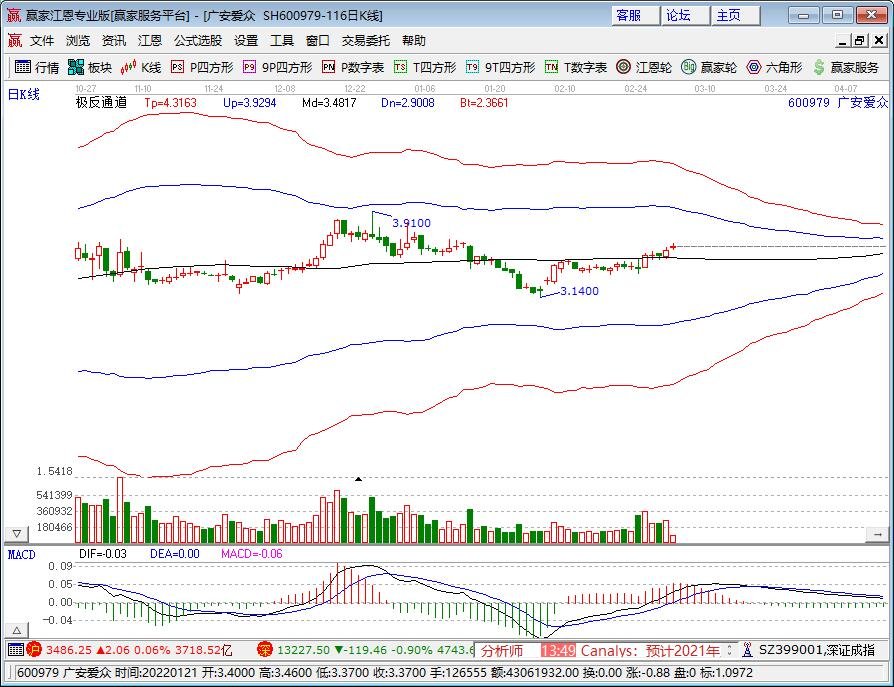Viewport: 894px width, 687px height.
Task: Open the 江恩 menu
Action: click(150, 40)
